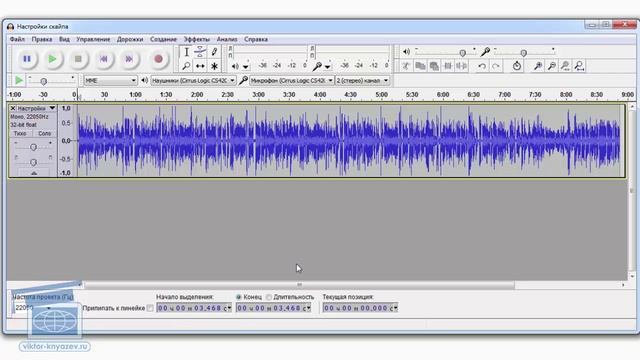Click the input volume slider handle
This screenshot has height=360, width=640.
point(523,53)
